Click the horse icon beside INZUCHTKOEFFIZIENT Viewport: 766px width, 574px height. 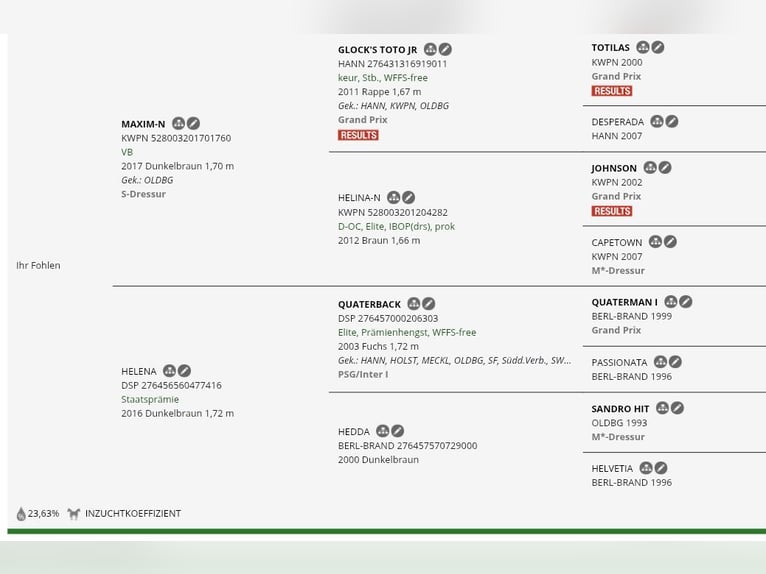(74, 513)
